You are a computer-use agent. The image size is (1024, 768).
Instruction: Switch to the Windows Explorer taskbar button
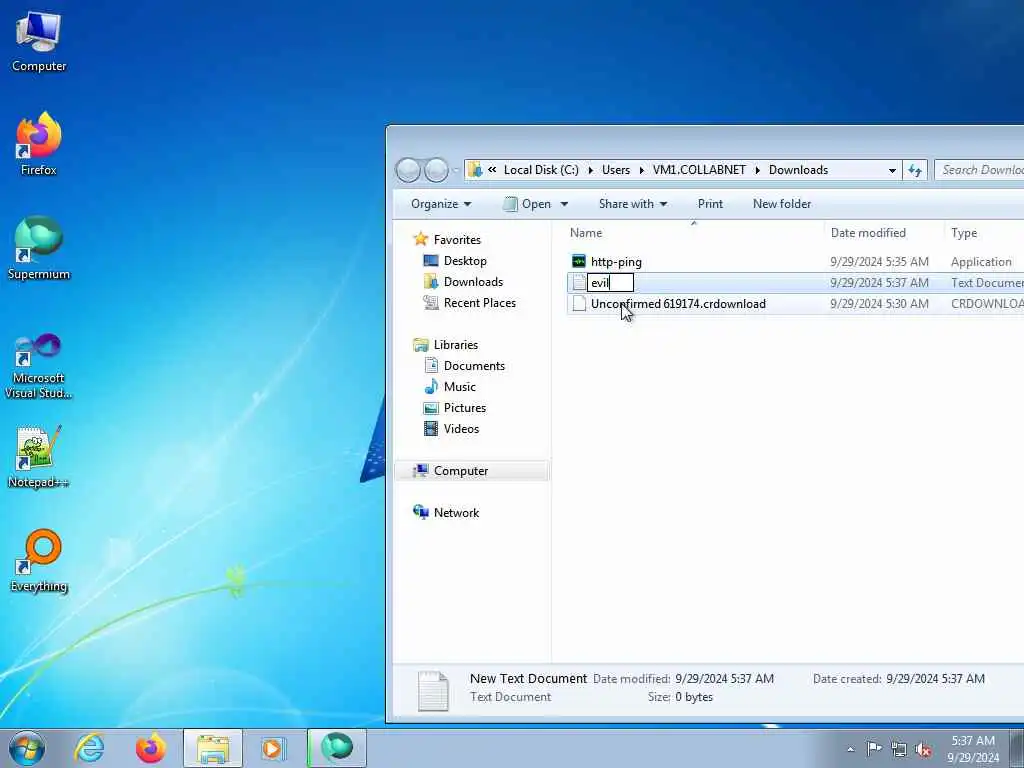click(x=212, y=748)
